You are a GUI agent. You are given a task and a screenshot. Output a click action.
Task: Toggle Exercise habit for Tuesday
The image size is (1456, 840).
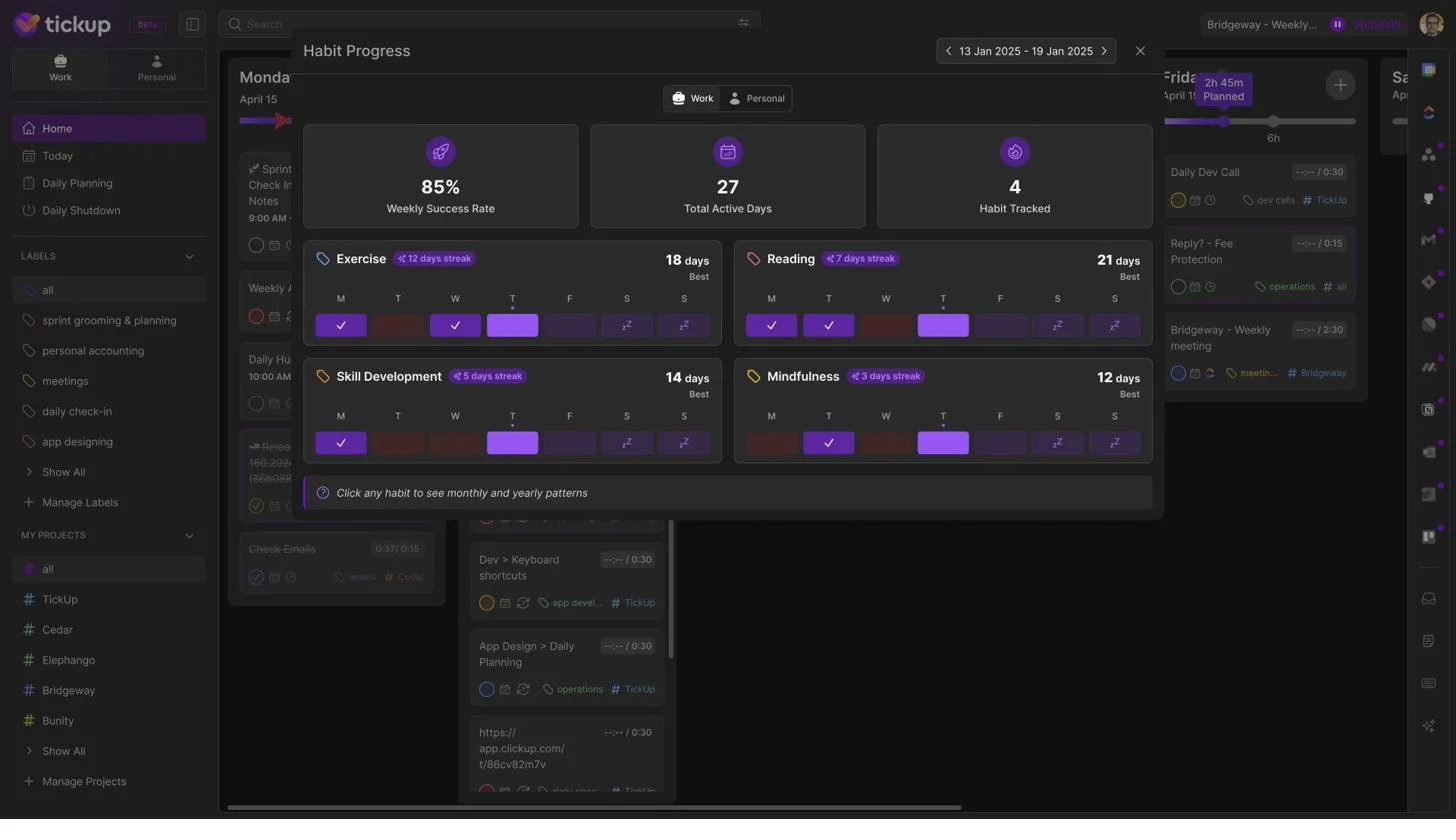pos(398,326)
